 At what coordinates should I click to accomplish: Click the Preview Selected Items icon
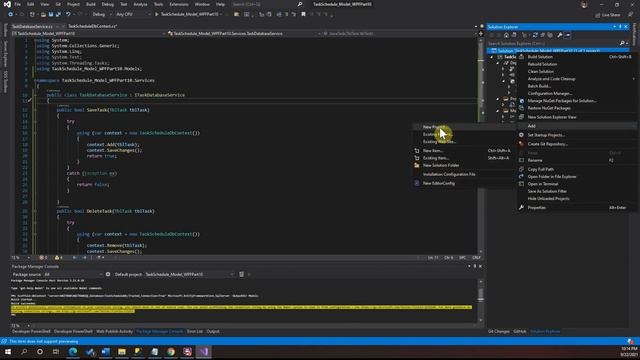568,35
